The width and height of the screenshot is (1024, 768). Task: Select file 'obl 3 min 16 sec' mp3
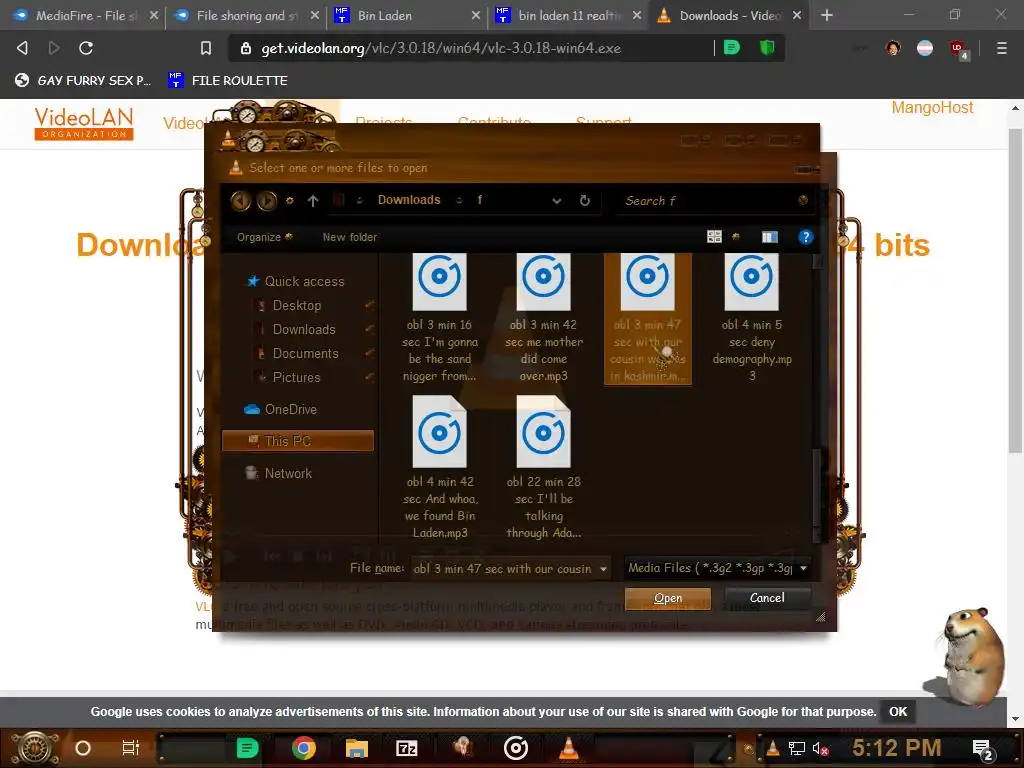point(440,318)
